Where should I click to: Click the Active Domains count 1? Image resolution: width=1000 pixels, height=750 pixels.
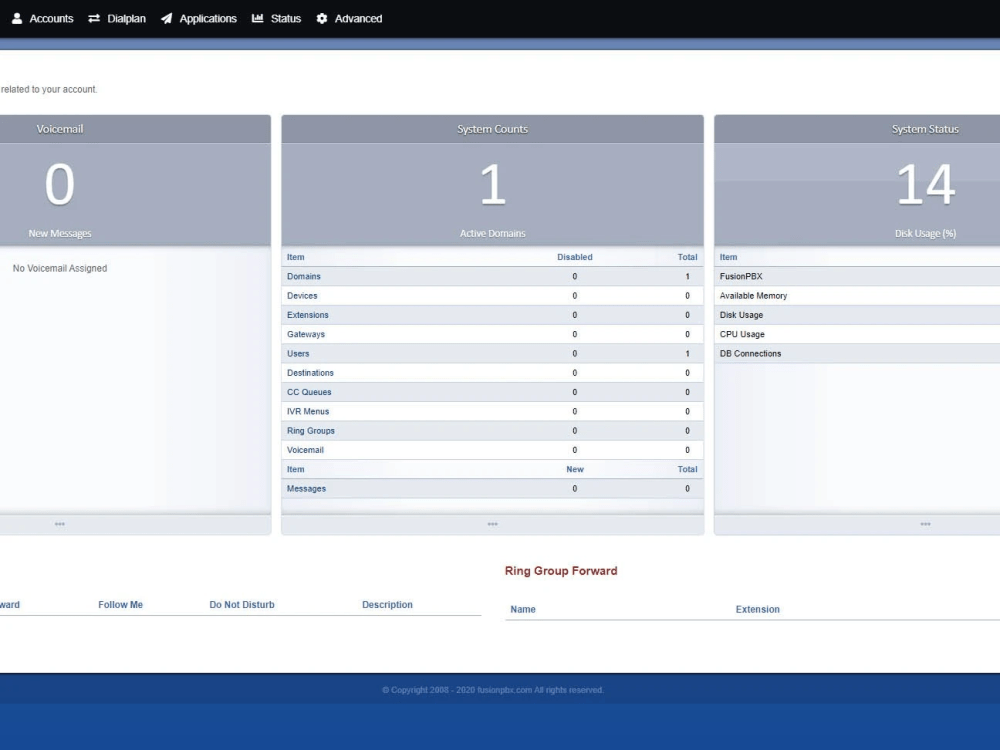tap(493, 184)
